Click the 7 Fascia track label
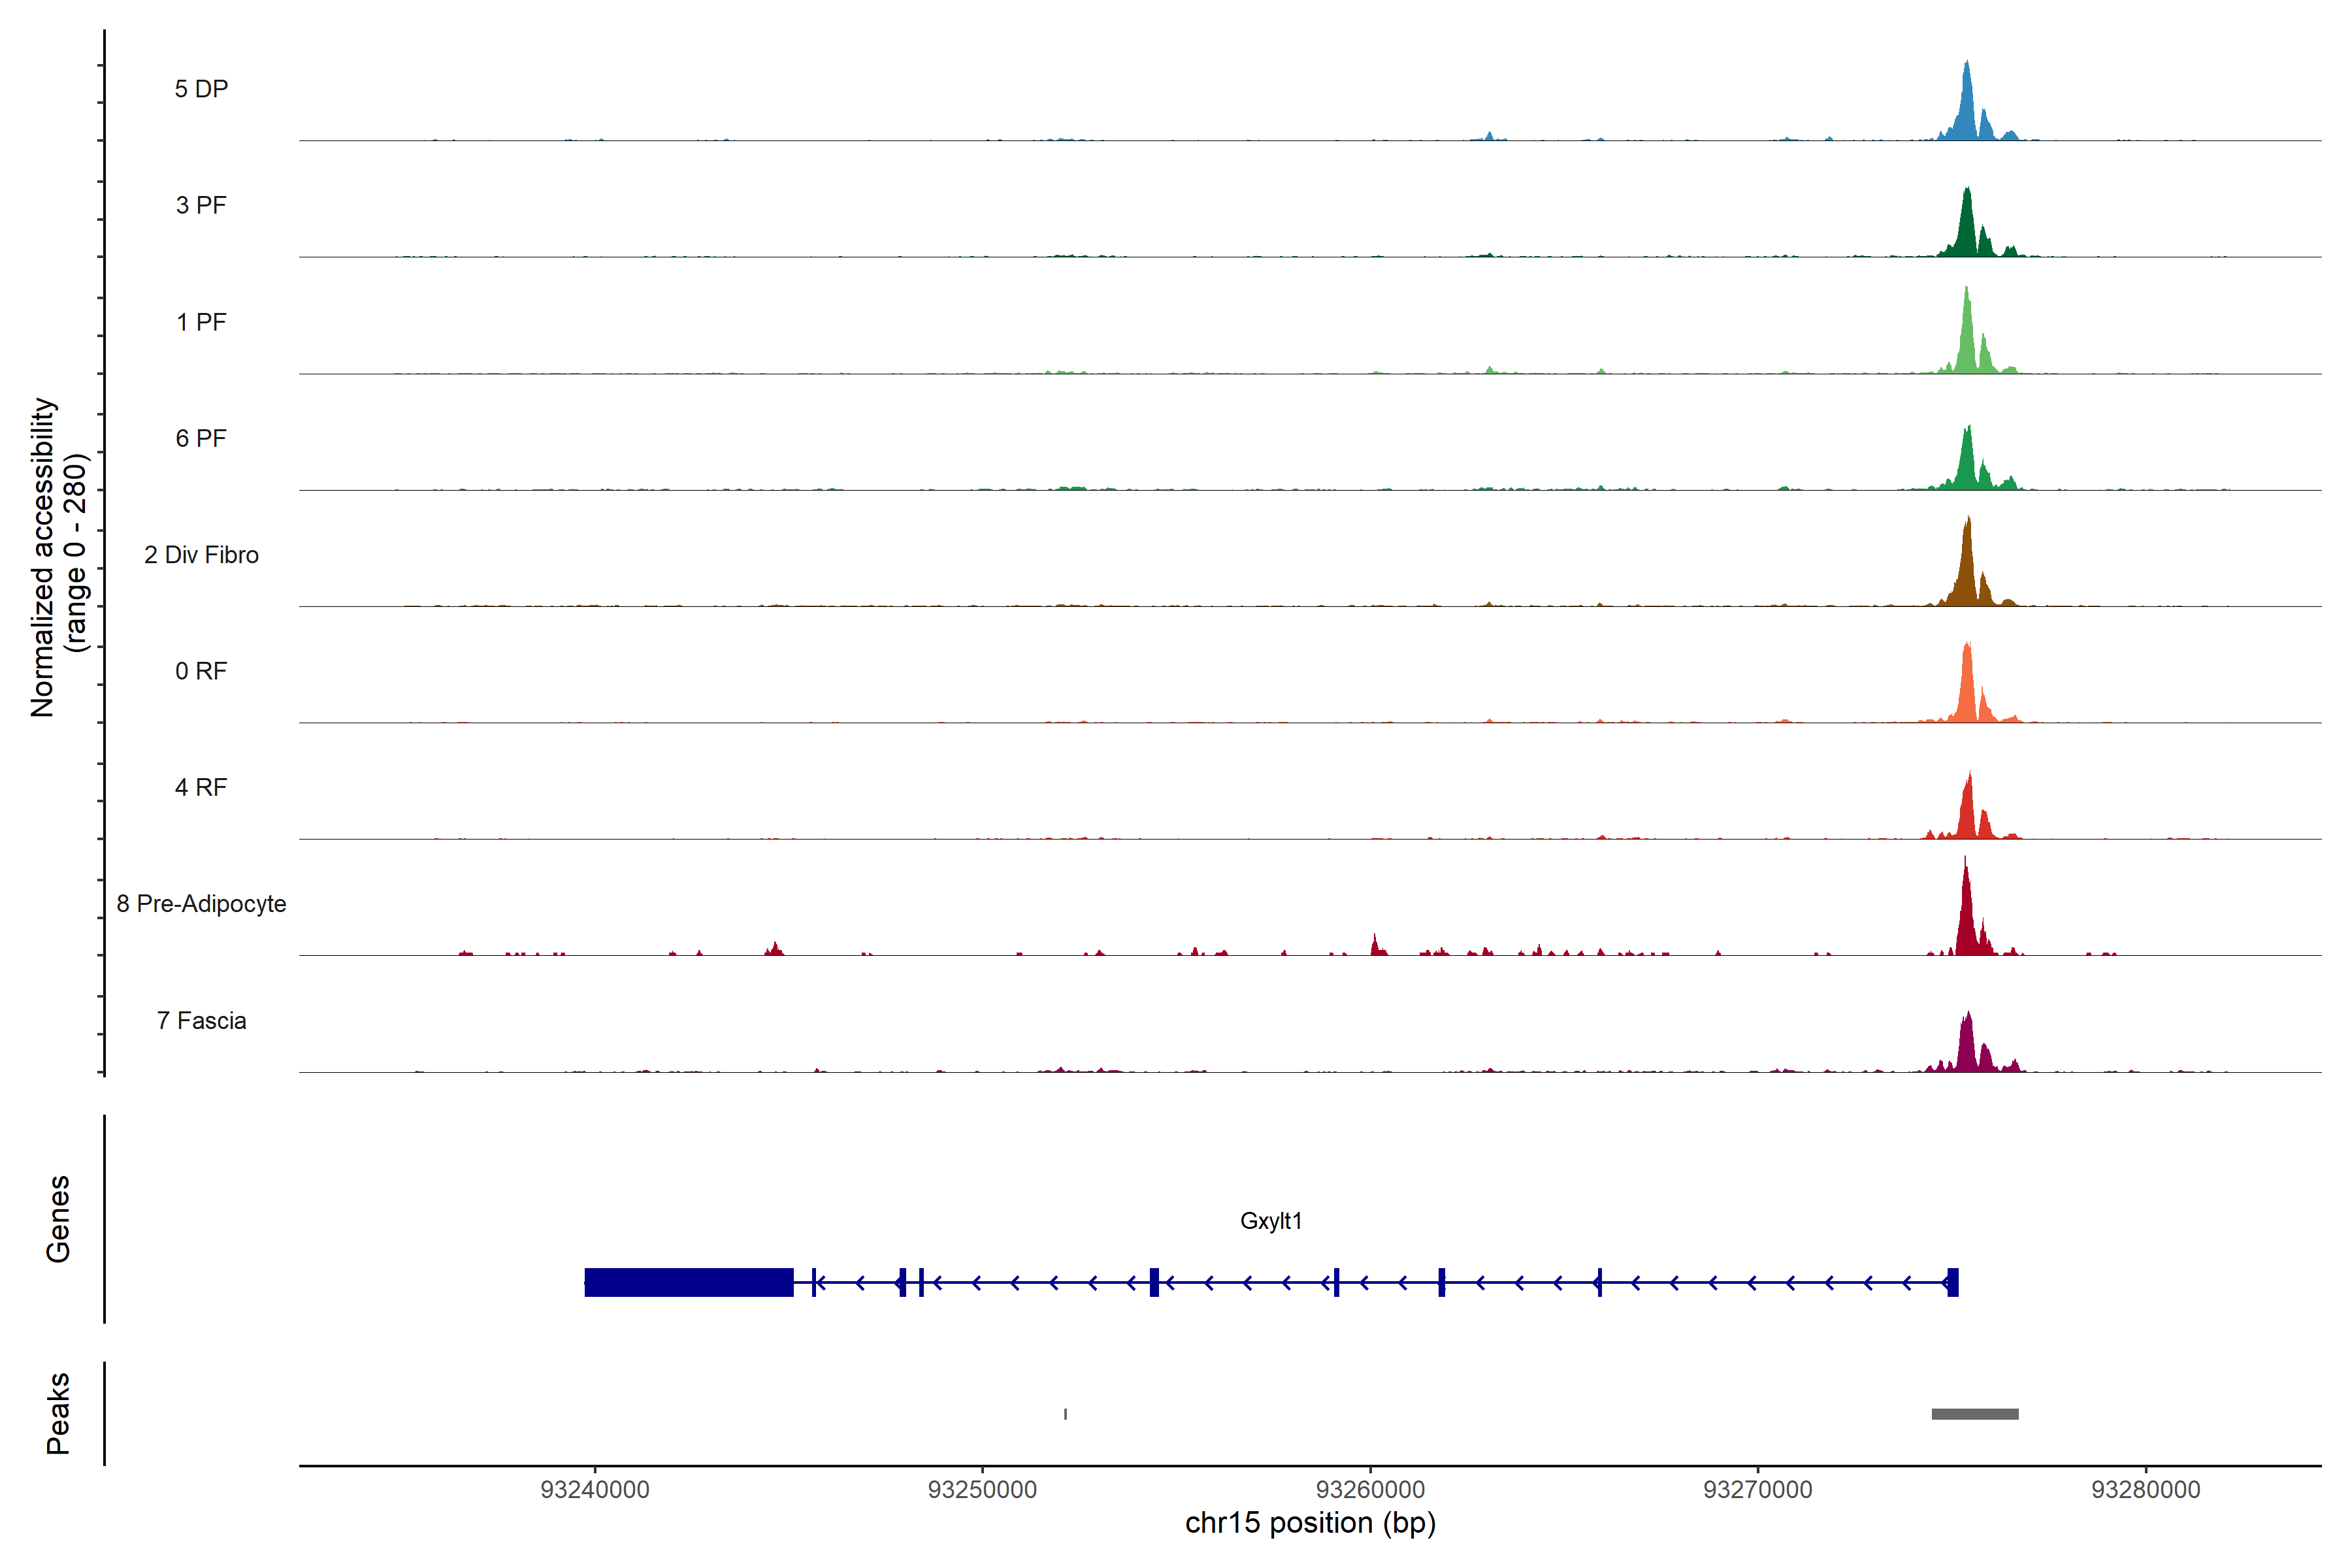This screenshot has width=2352, height=1568. click(201, 1020)
